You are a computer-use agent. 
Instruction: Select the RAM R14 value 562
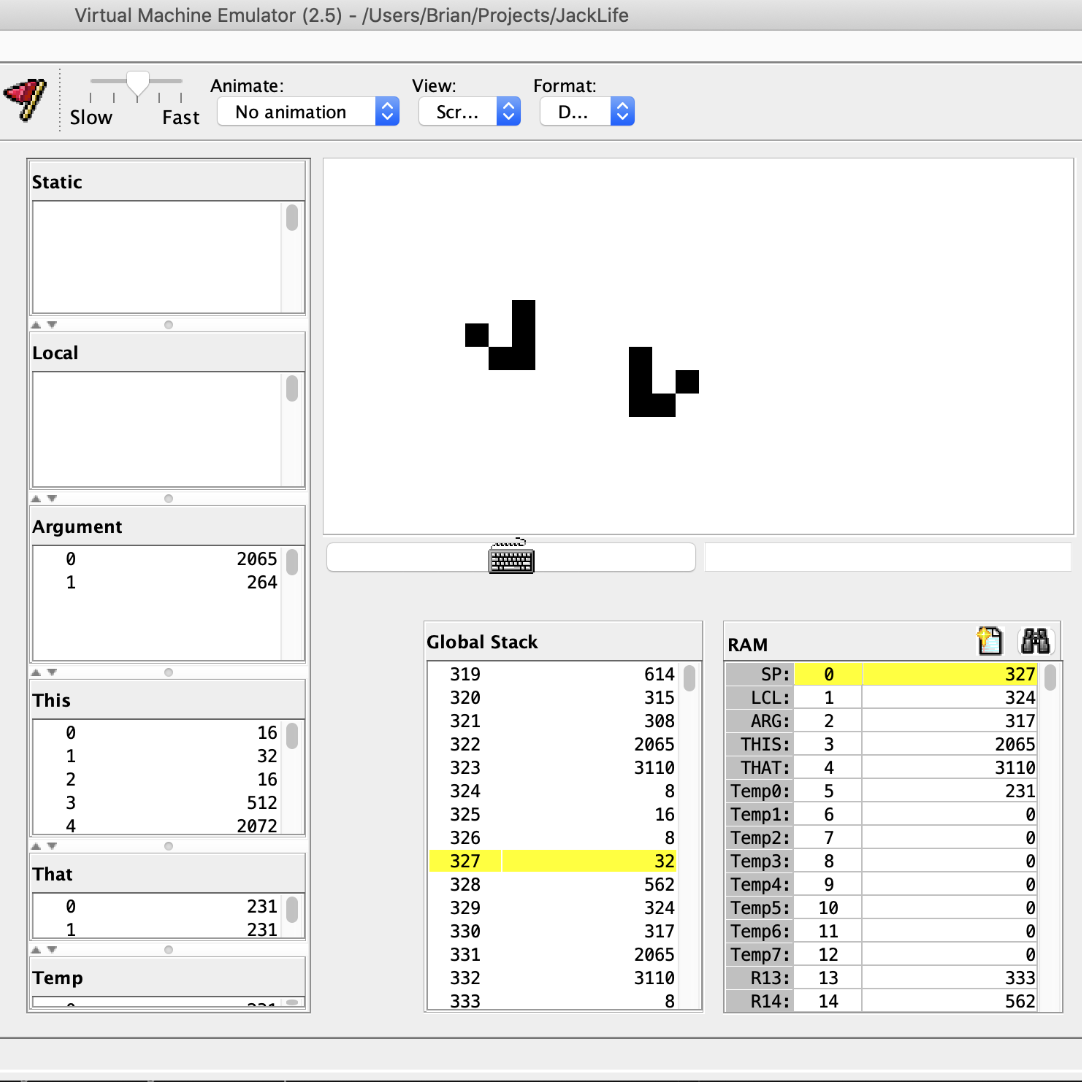tap(1020, 1001)
